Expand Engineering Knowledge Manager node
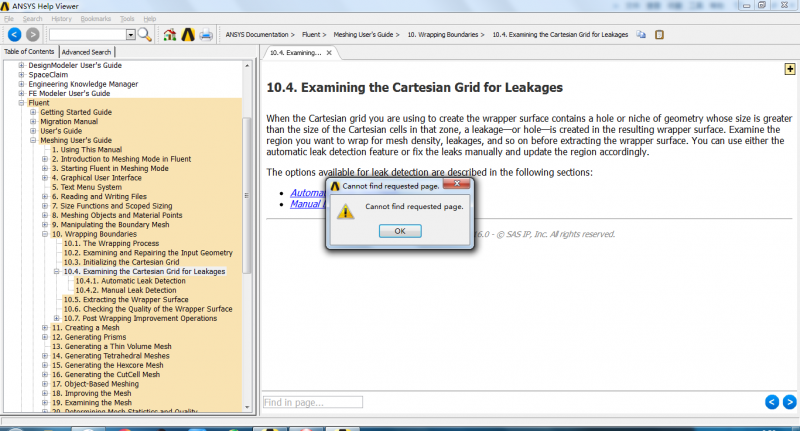The image size is (800, 431). click(x=21, y=84)
